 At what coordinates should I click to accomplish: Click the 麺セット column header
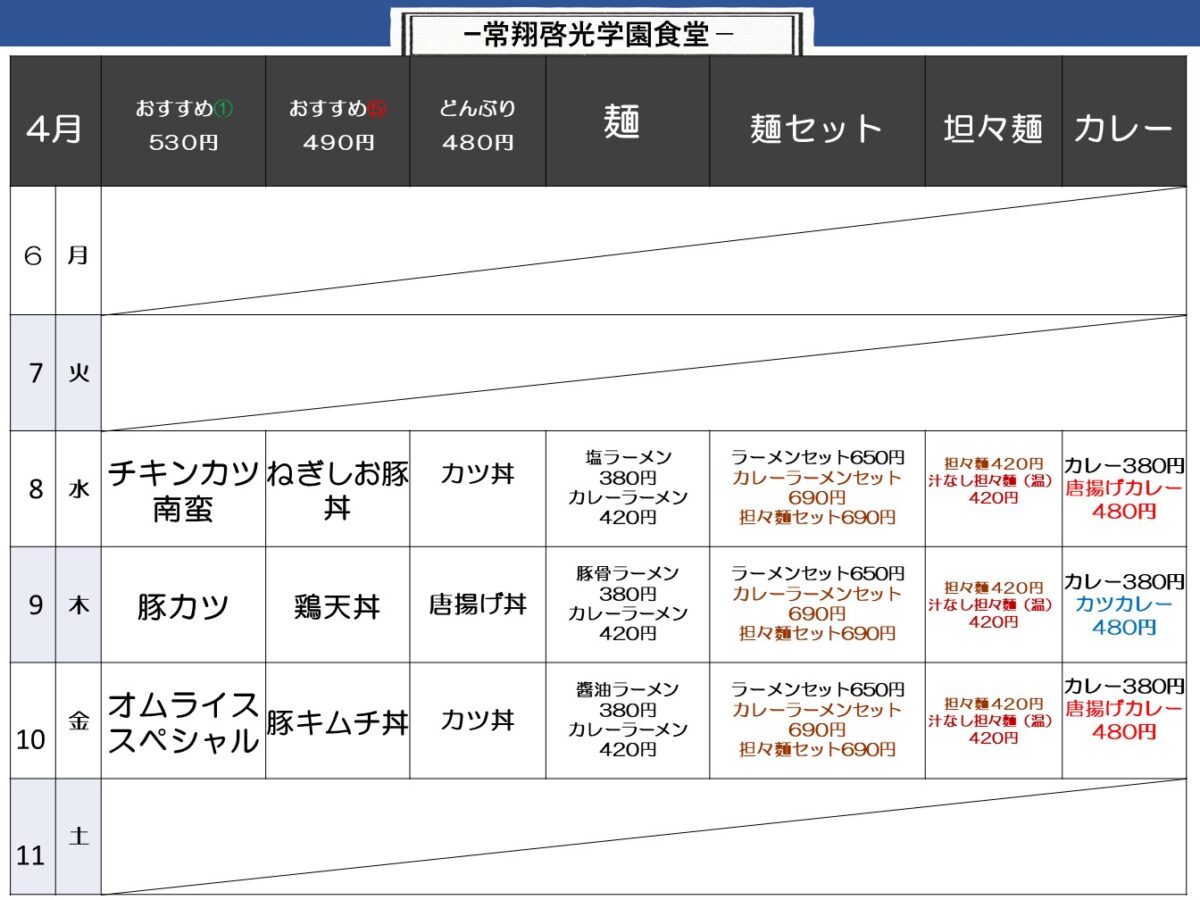[816, 128]
